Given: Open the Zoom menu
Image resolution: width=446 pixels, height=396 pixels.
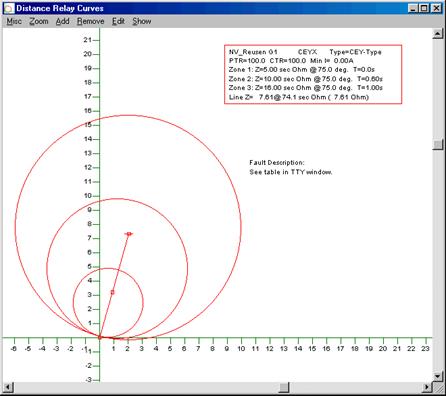Looking at the screenshot, I should click(39, 21).
